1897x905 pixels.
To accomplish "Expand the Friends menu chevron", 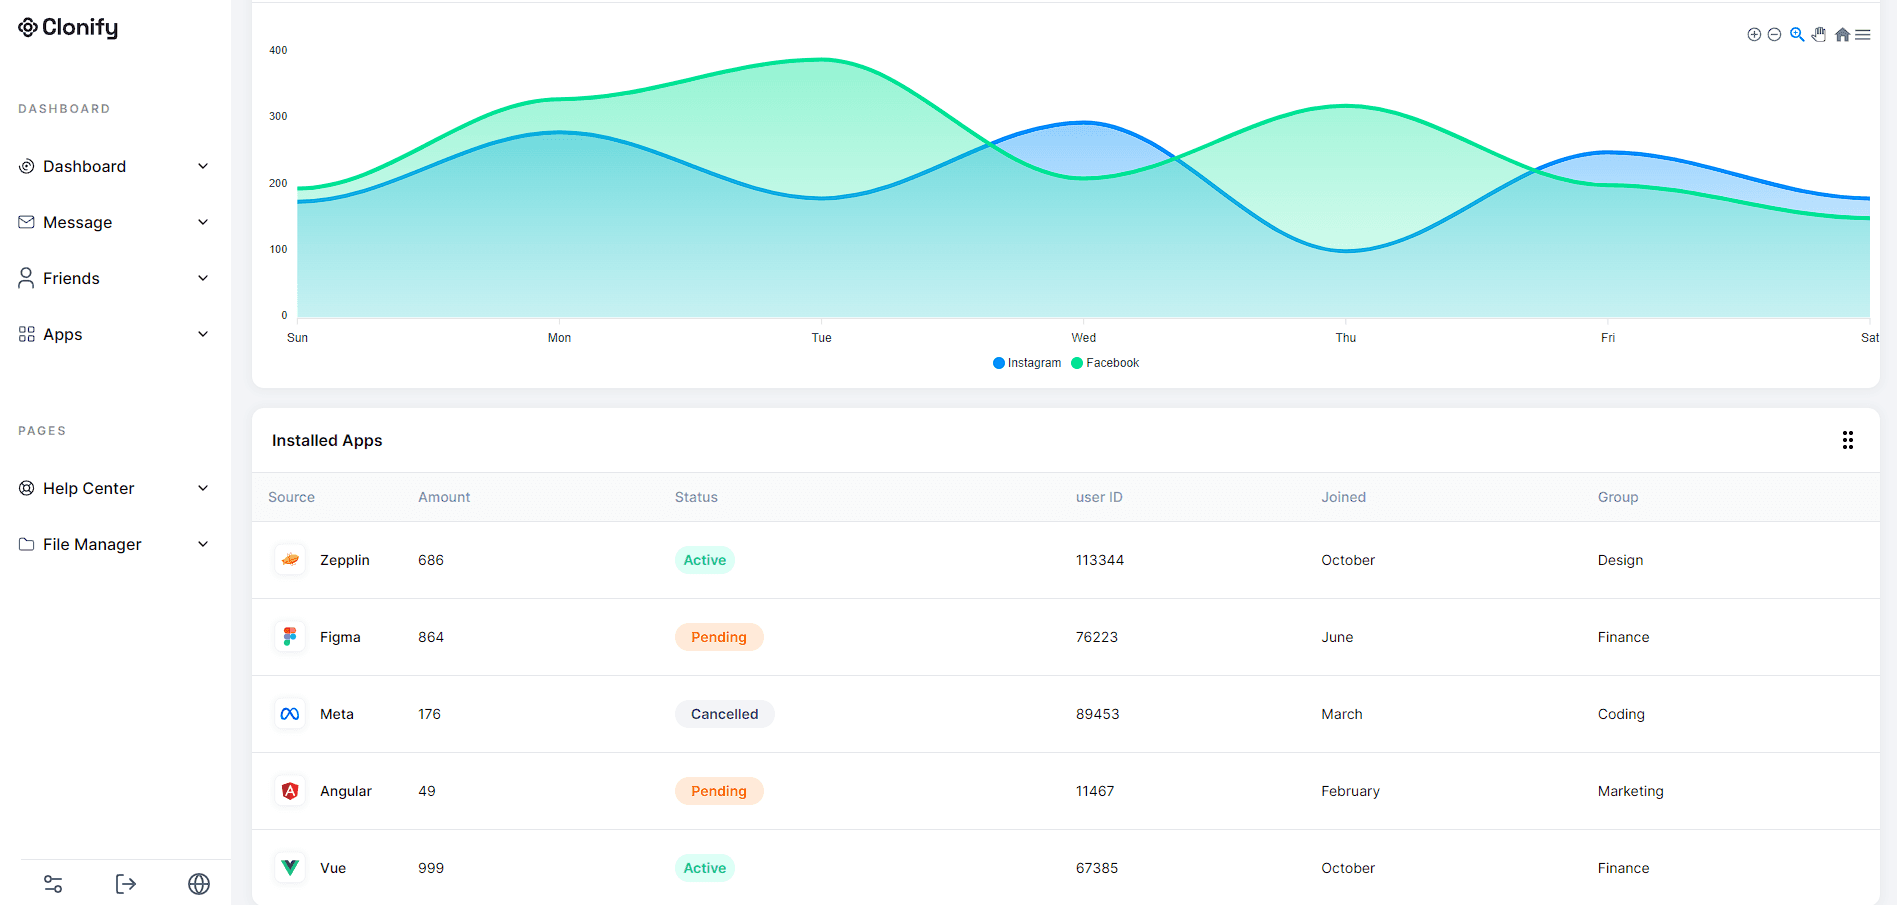I will (x=203, y=278).
